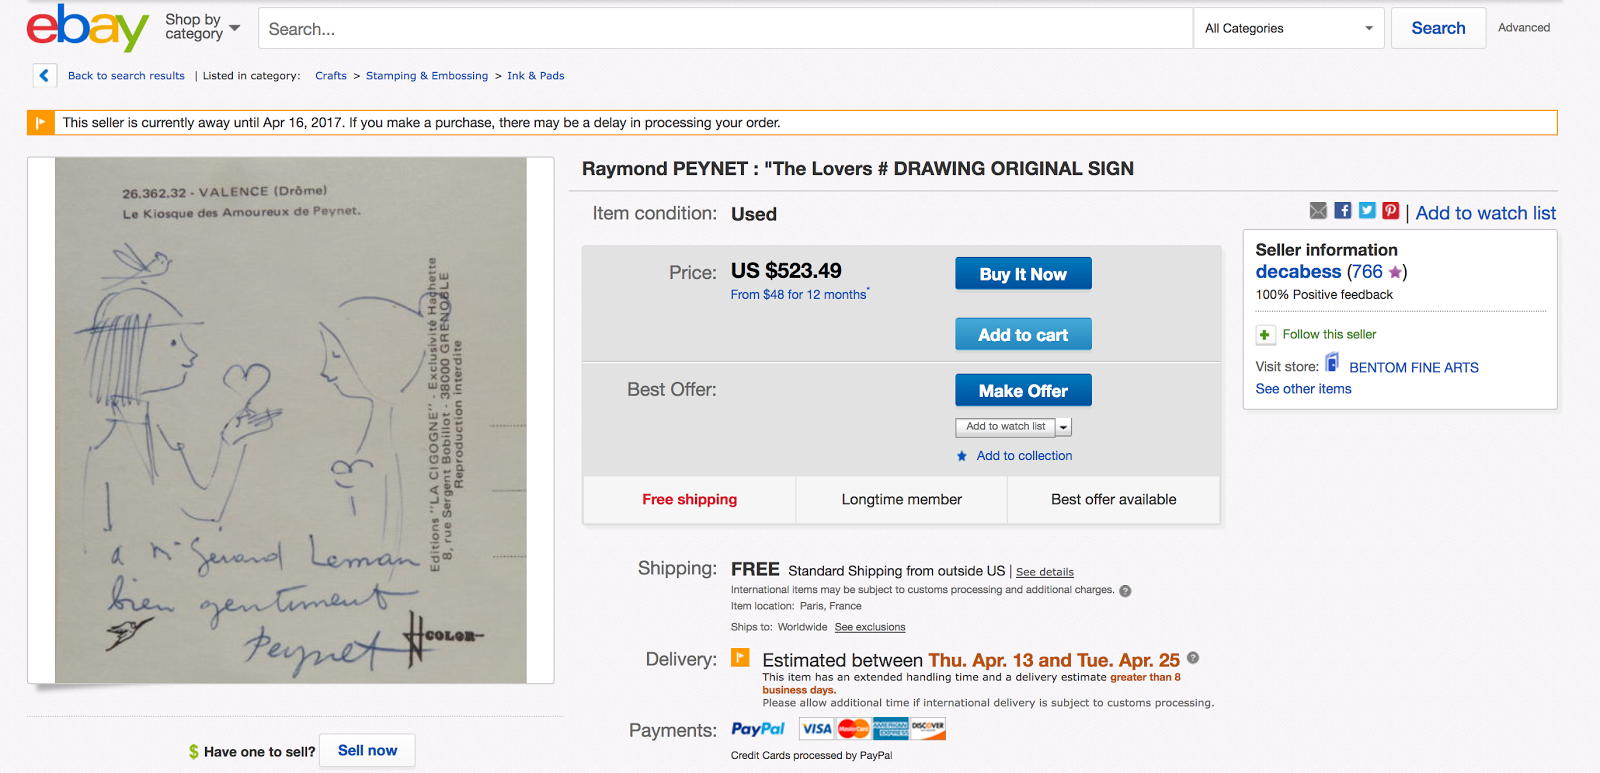Screen dimensions: 1600x773
Task: Click the delivery estimate help question icon
Action: [1193, 658]
